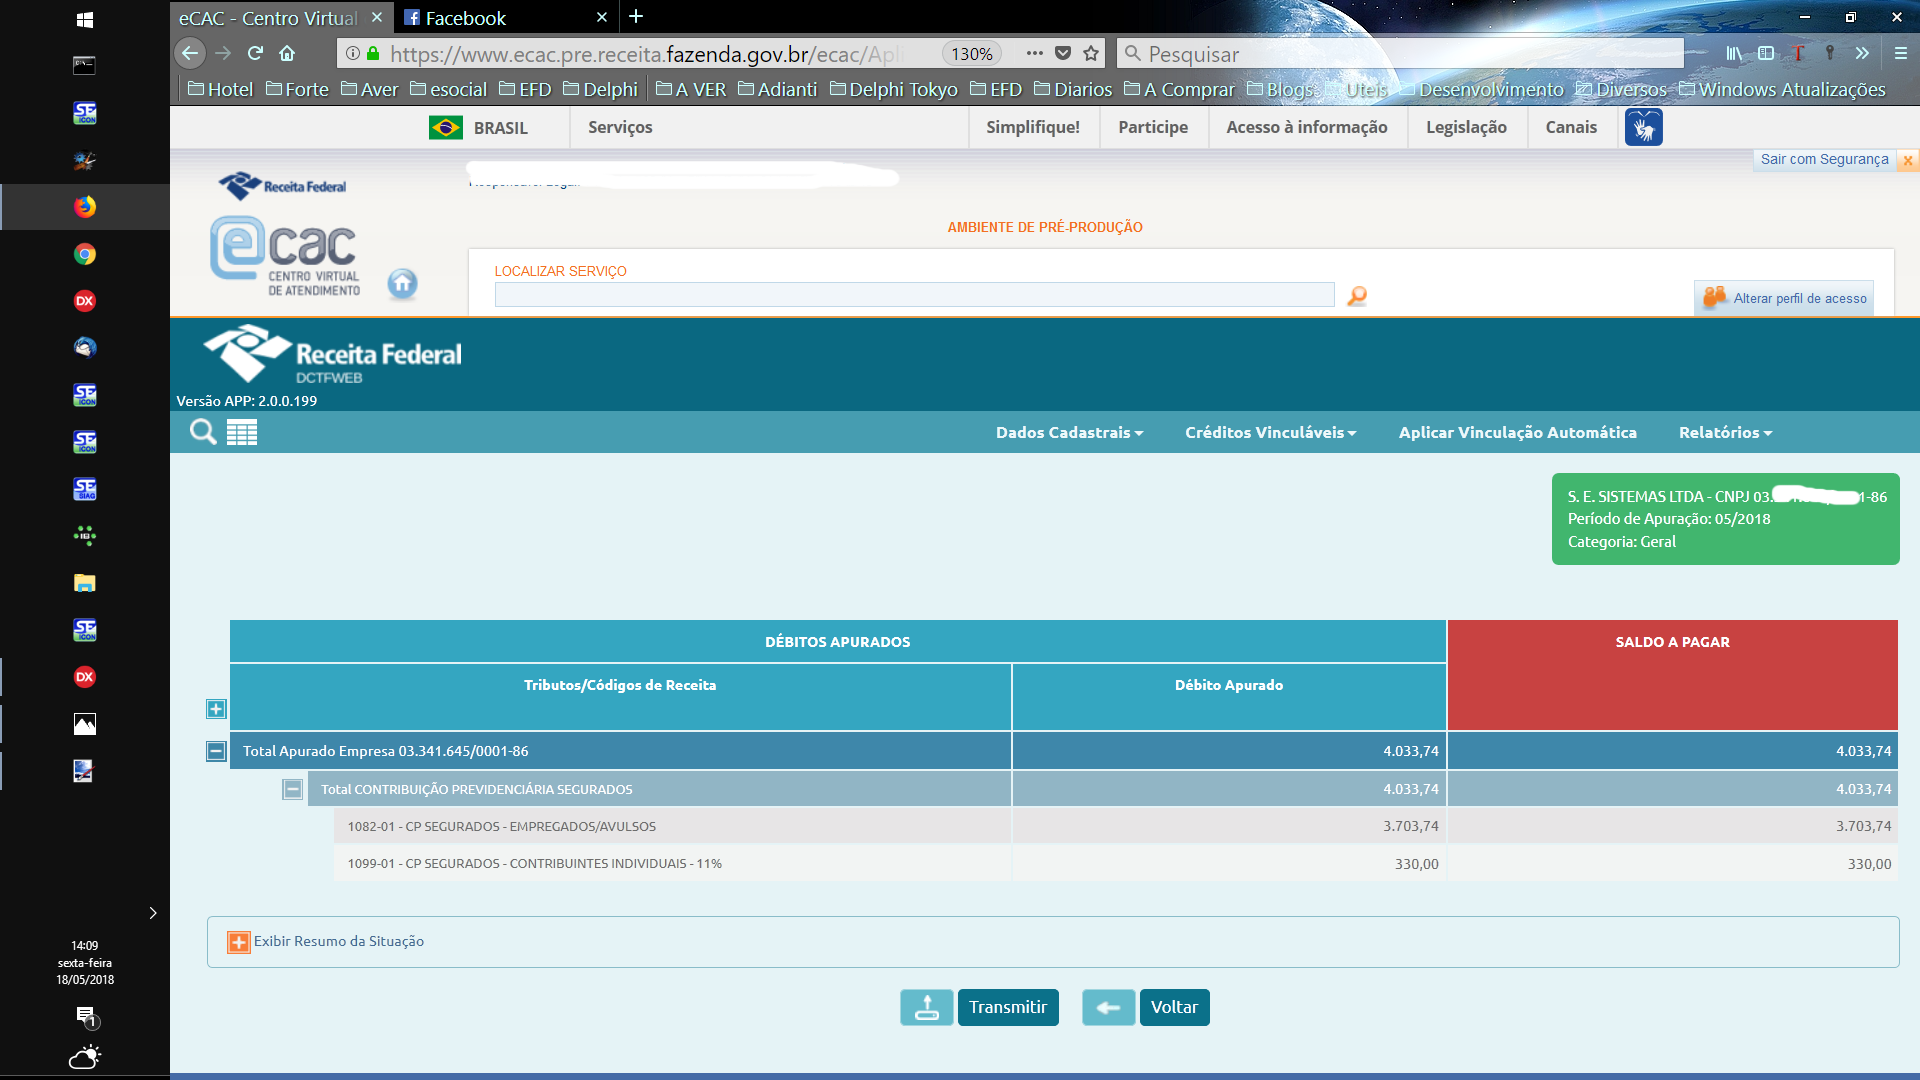Click in the Localizar Serviço input field
This screenshot has height=1080, width=1920.
pyautogui.click(x=914, y=294)
